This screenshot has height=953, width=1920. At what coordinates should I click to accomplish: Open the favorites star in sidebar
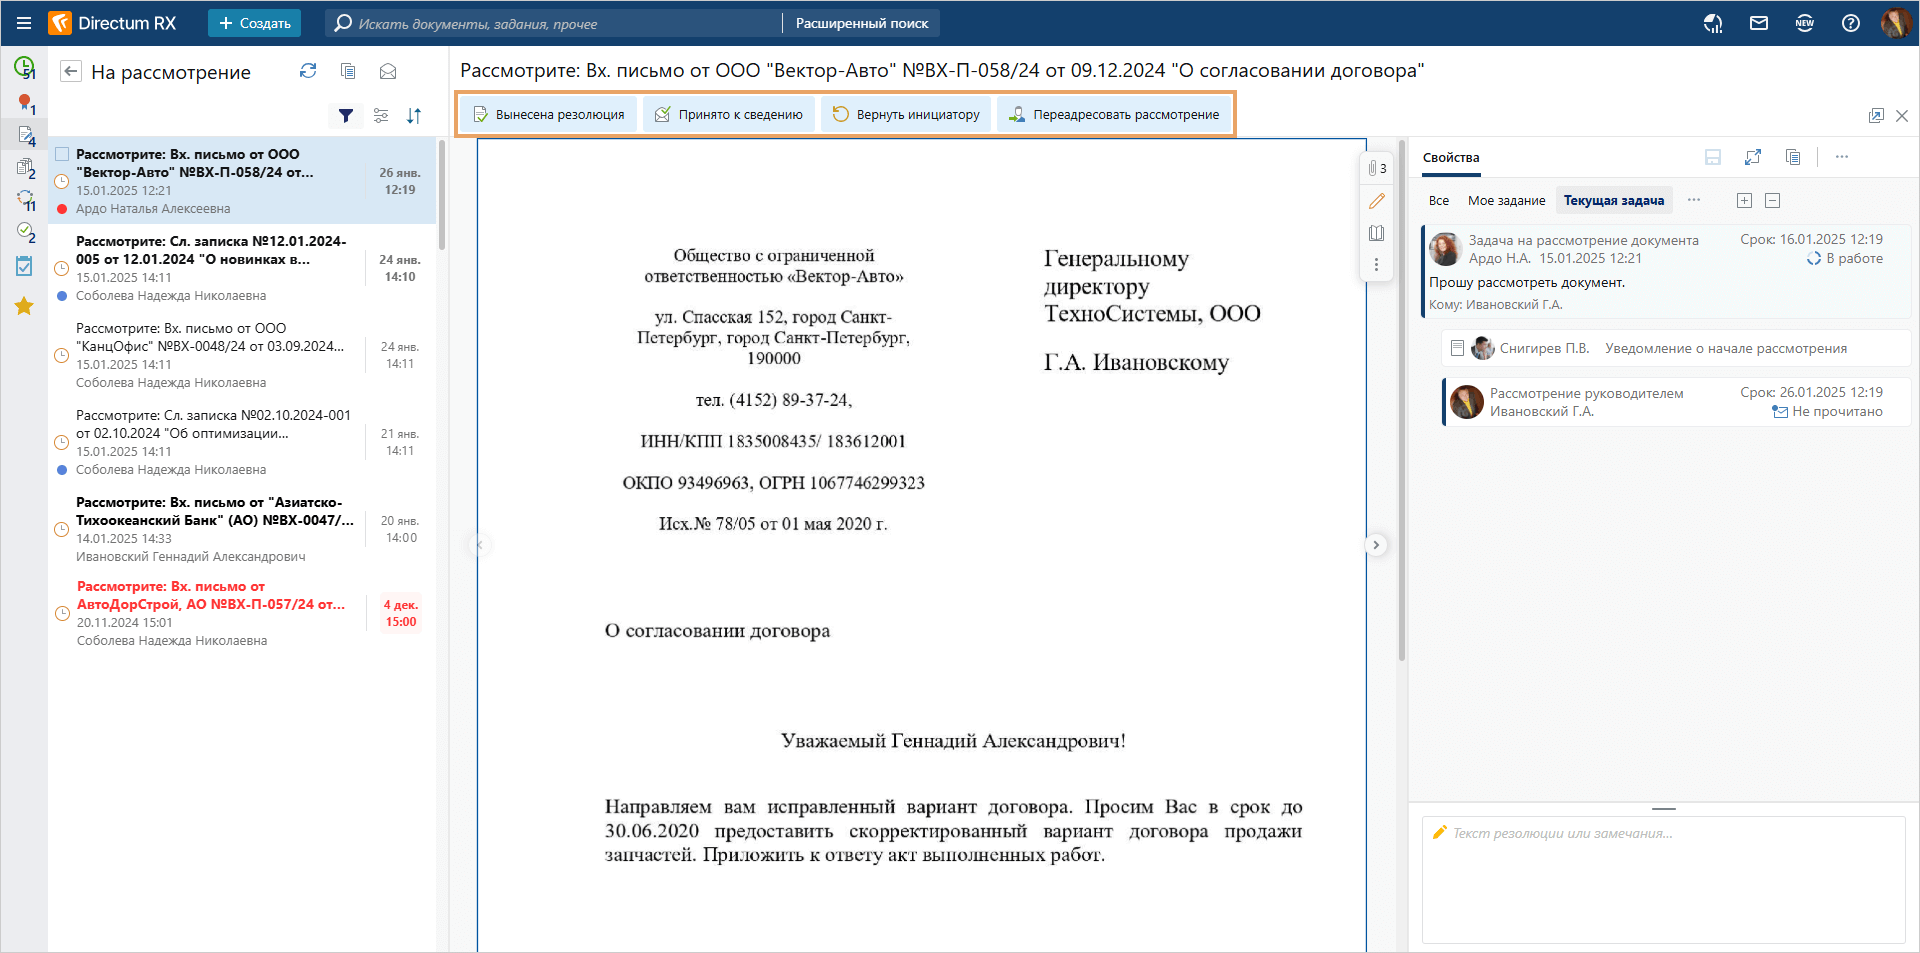point(24,306)
